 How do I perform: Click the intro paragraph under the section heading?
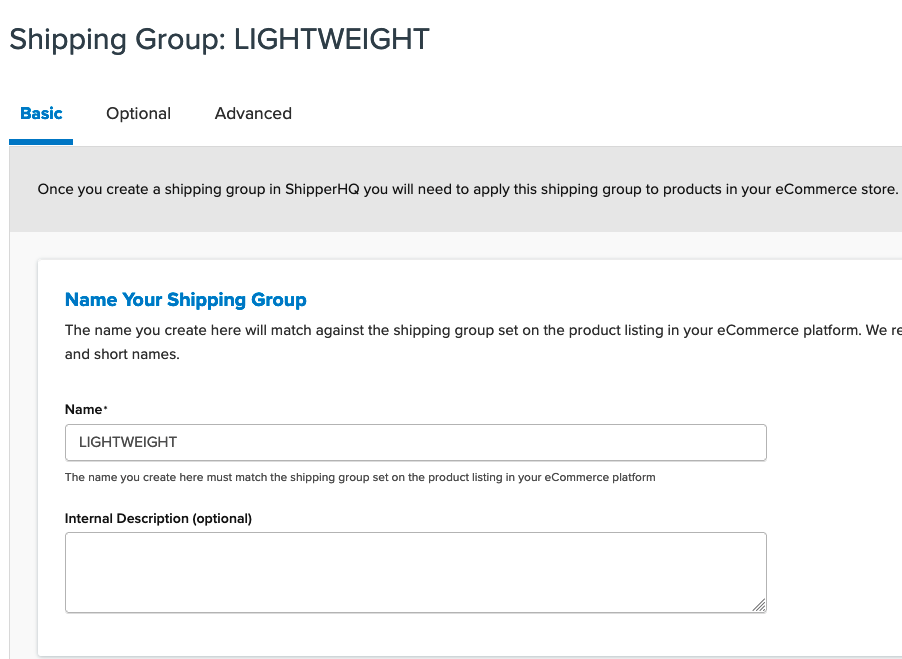click(482, 330)
